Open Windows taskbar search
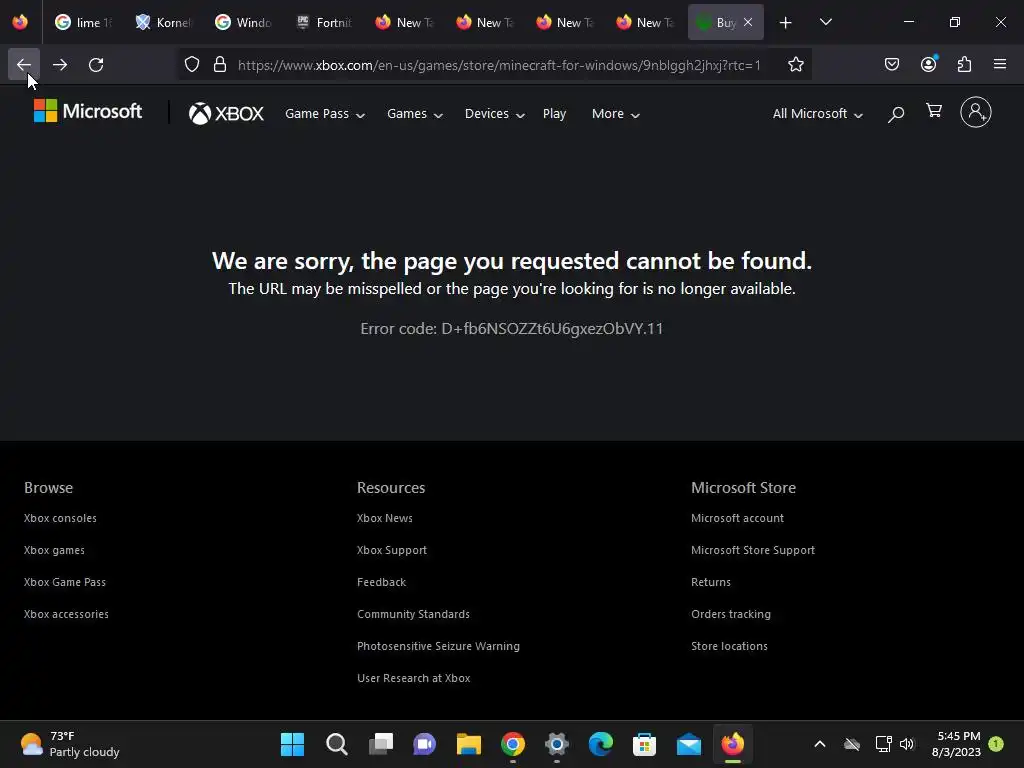This screenshot has width=1024, height=768. [x=336, y=744]
